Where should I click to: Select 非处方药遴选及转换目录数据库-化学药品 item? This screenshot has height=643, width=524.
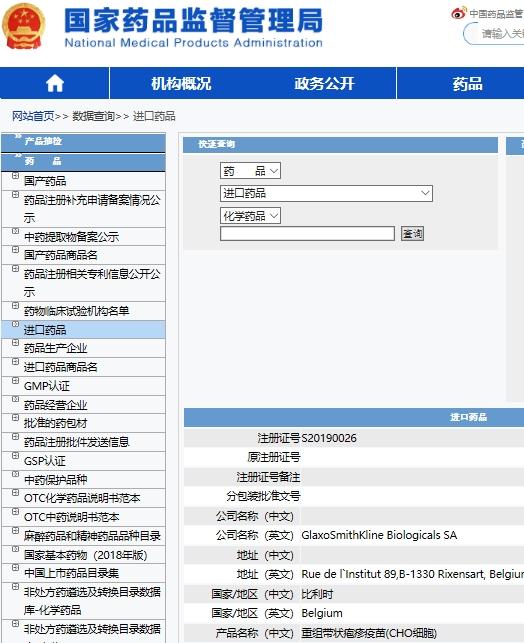pos(92,601)
